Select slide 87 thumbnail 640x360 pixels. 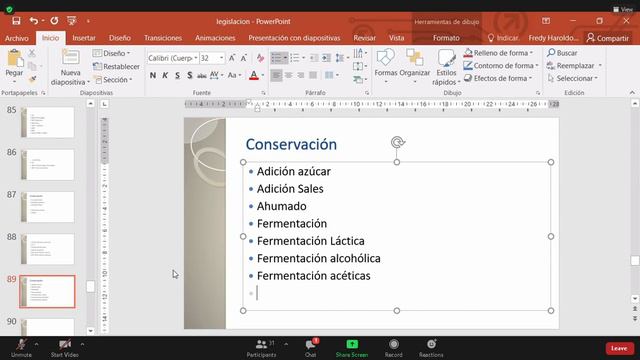point(48,207)
